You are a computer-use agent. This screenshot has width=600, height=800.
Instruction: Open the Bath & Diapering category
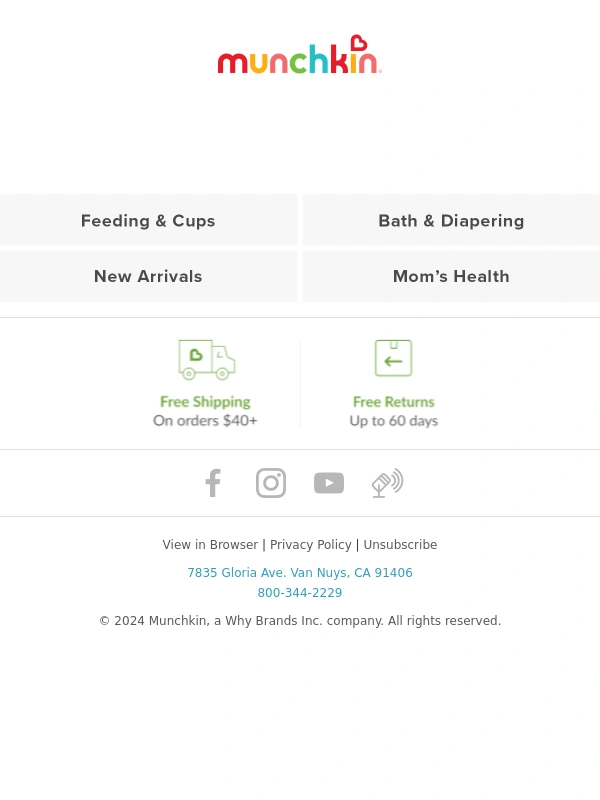click(452, 220)
